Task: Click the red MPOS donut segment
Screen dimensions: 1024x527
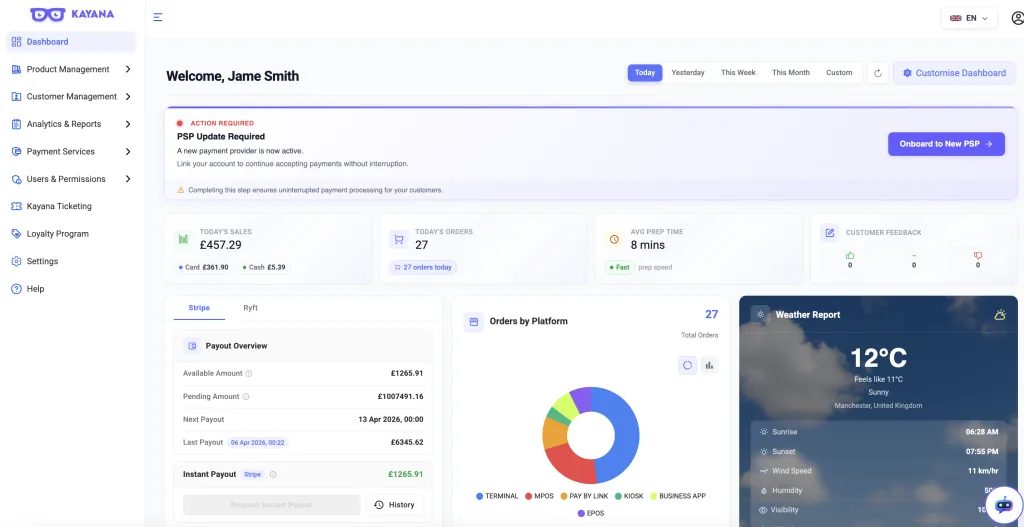Action: pyautogui.click(x=568, y=464)
